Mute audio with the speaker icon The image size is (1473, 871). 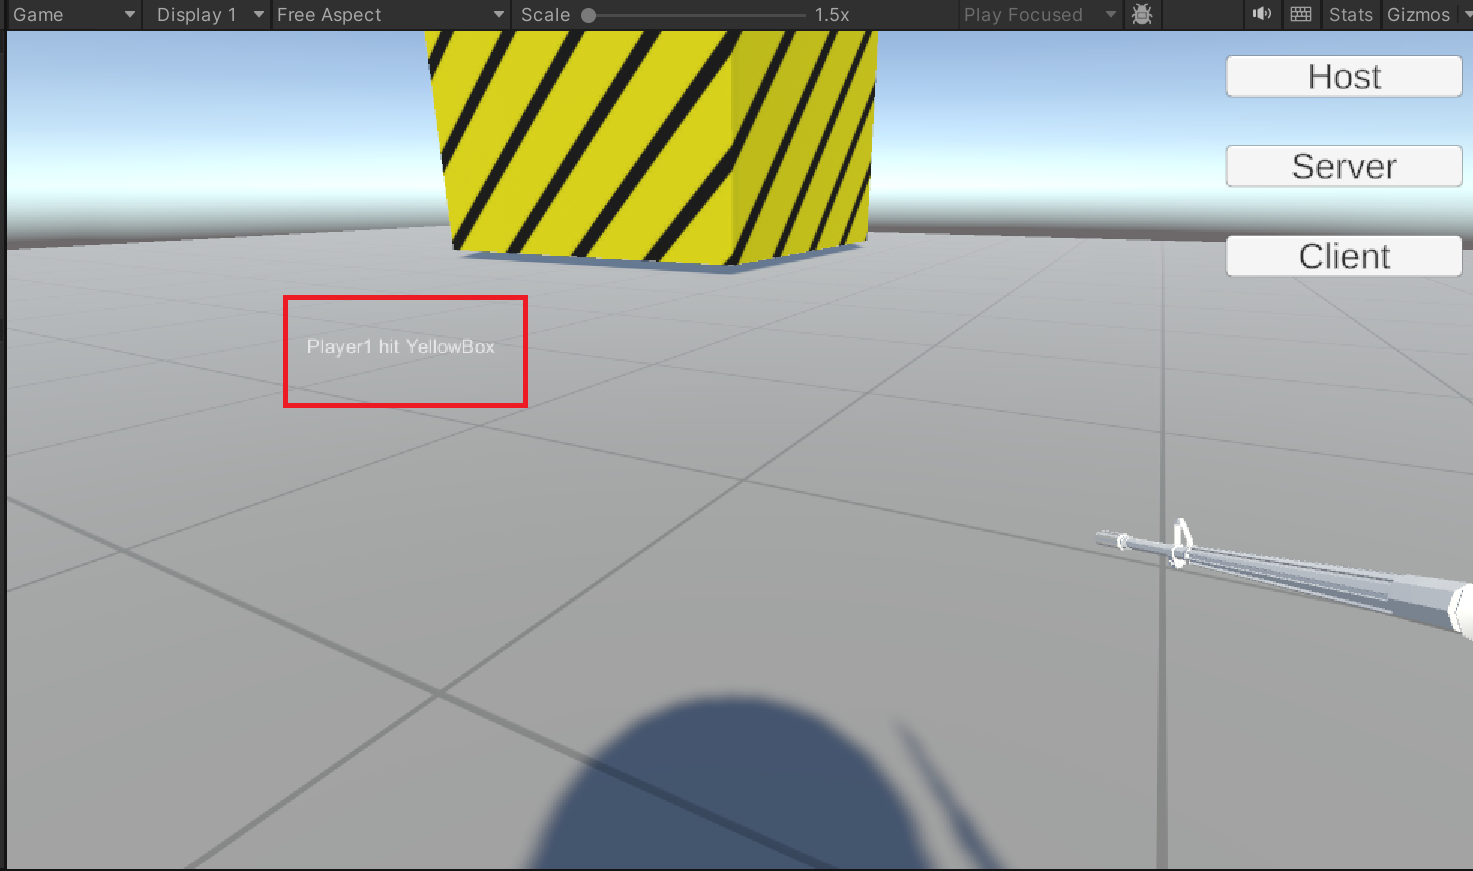click(1262, 14)
